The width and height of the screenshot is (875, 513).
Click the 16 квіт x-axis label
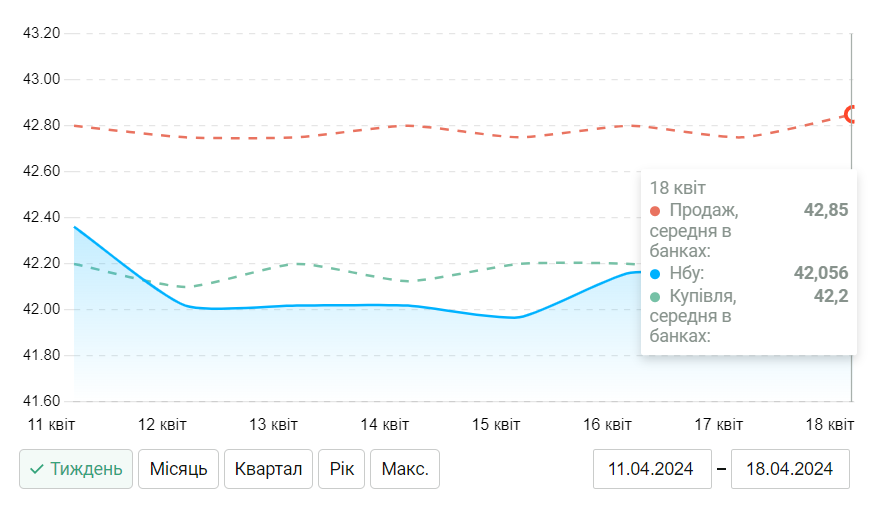pos(607,425)
